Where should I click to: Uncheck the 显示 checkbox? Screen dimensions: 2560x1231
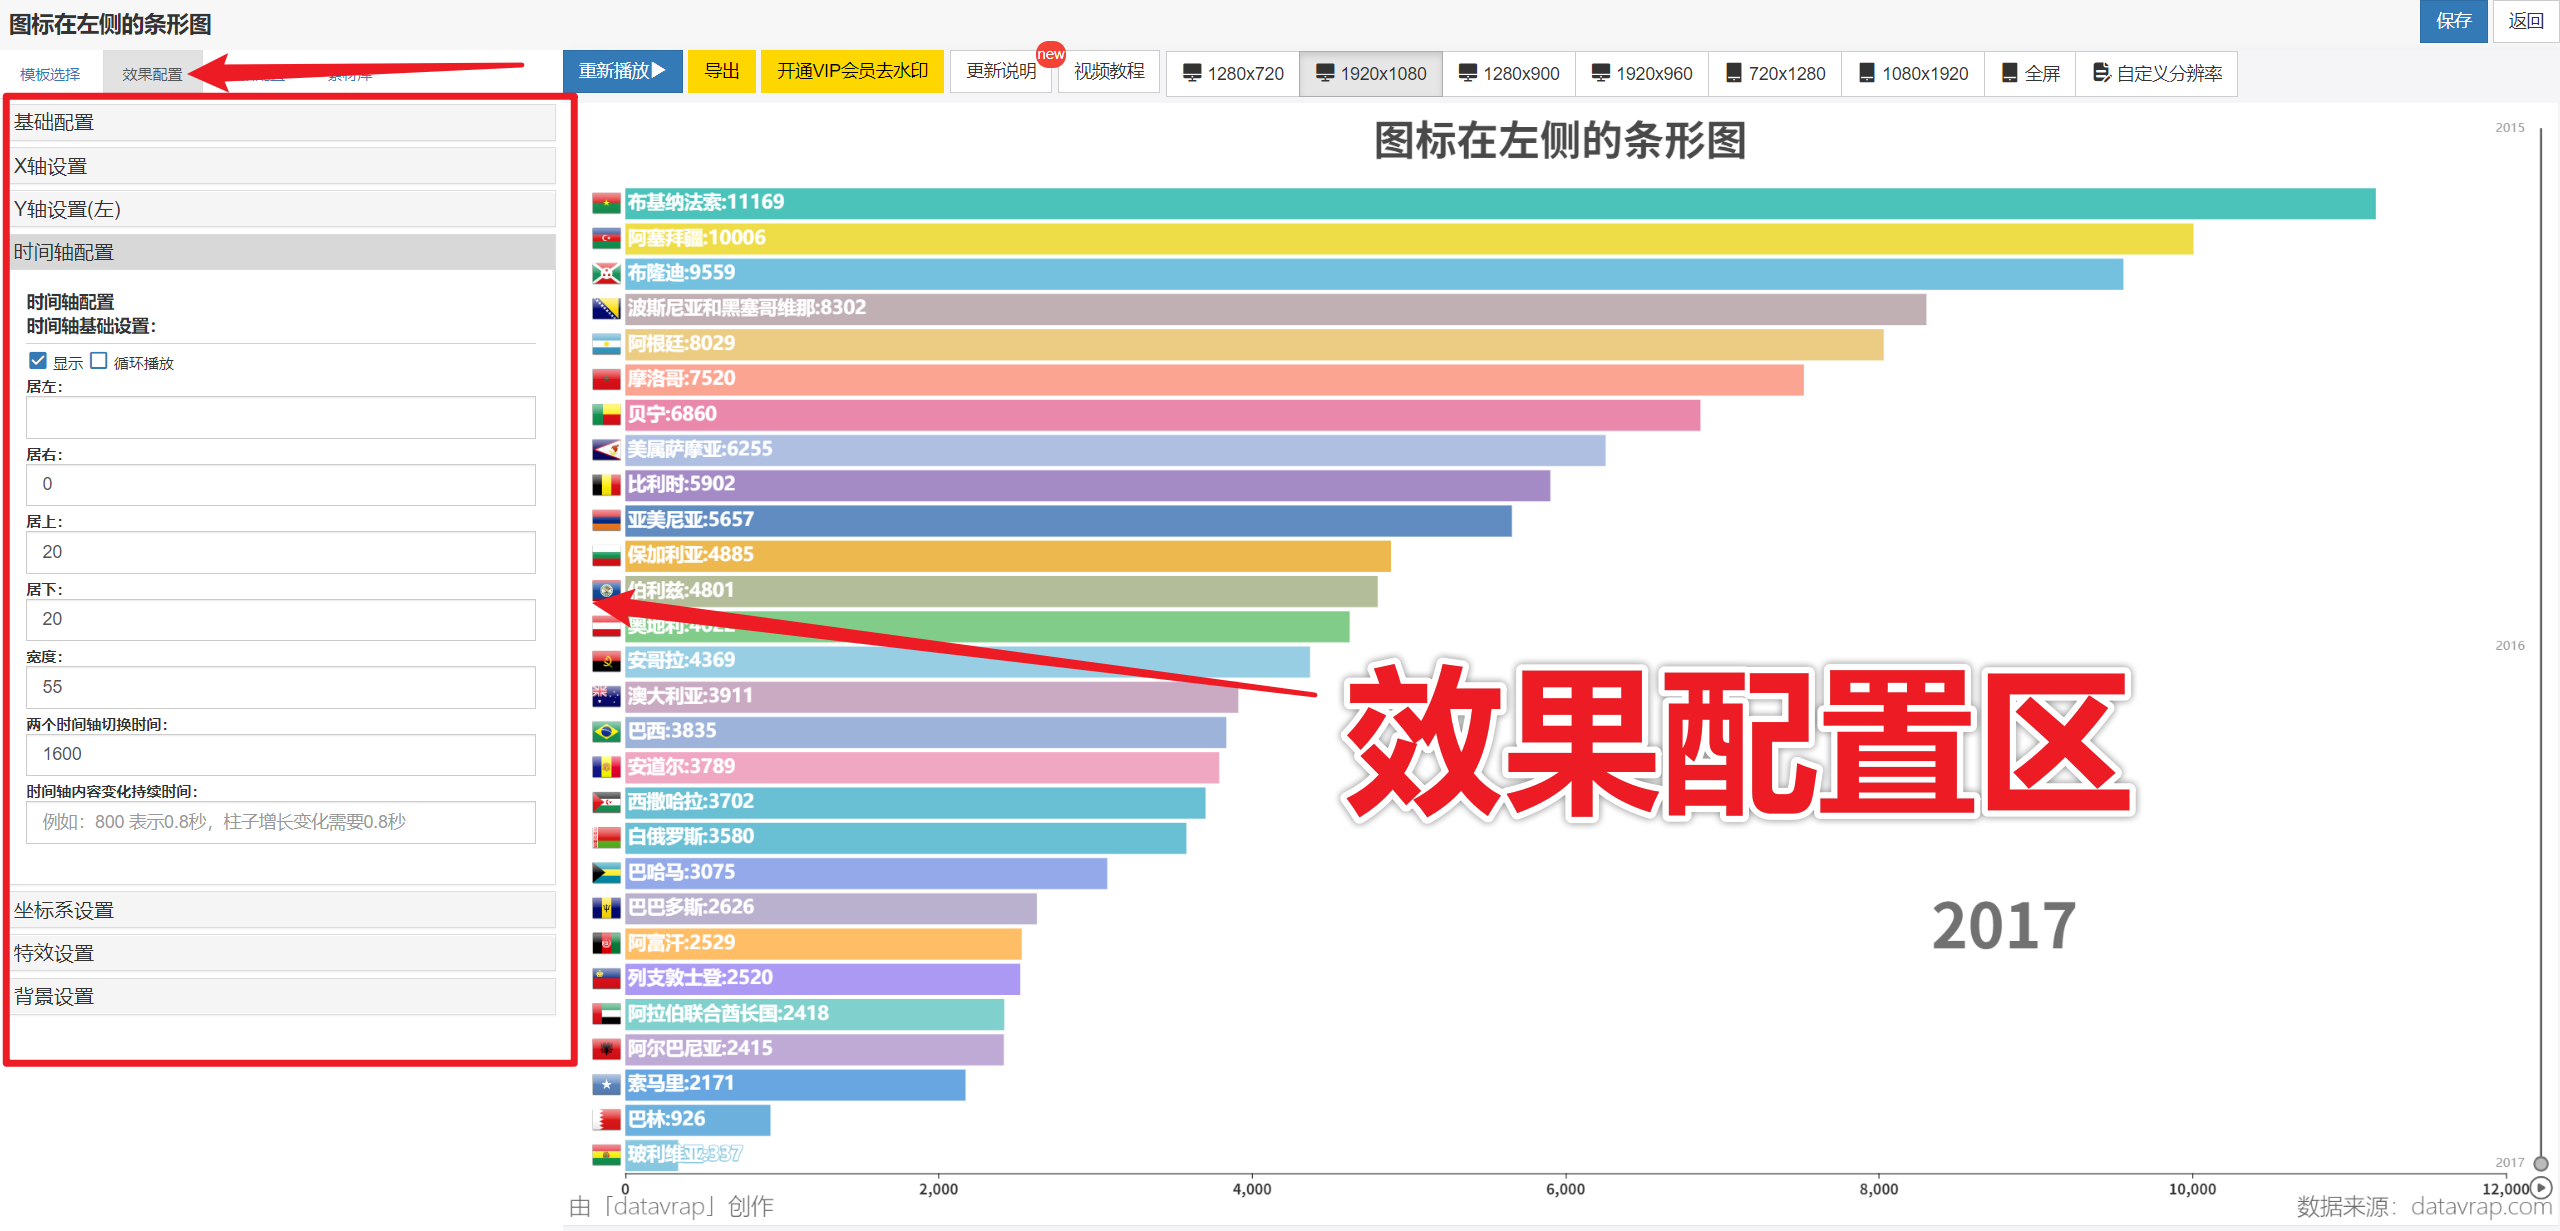pyautogui.click(x=38, y=361)
